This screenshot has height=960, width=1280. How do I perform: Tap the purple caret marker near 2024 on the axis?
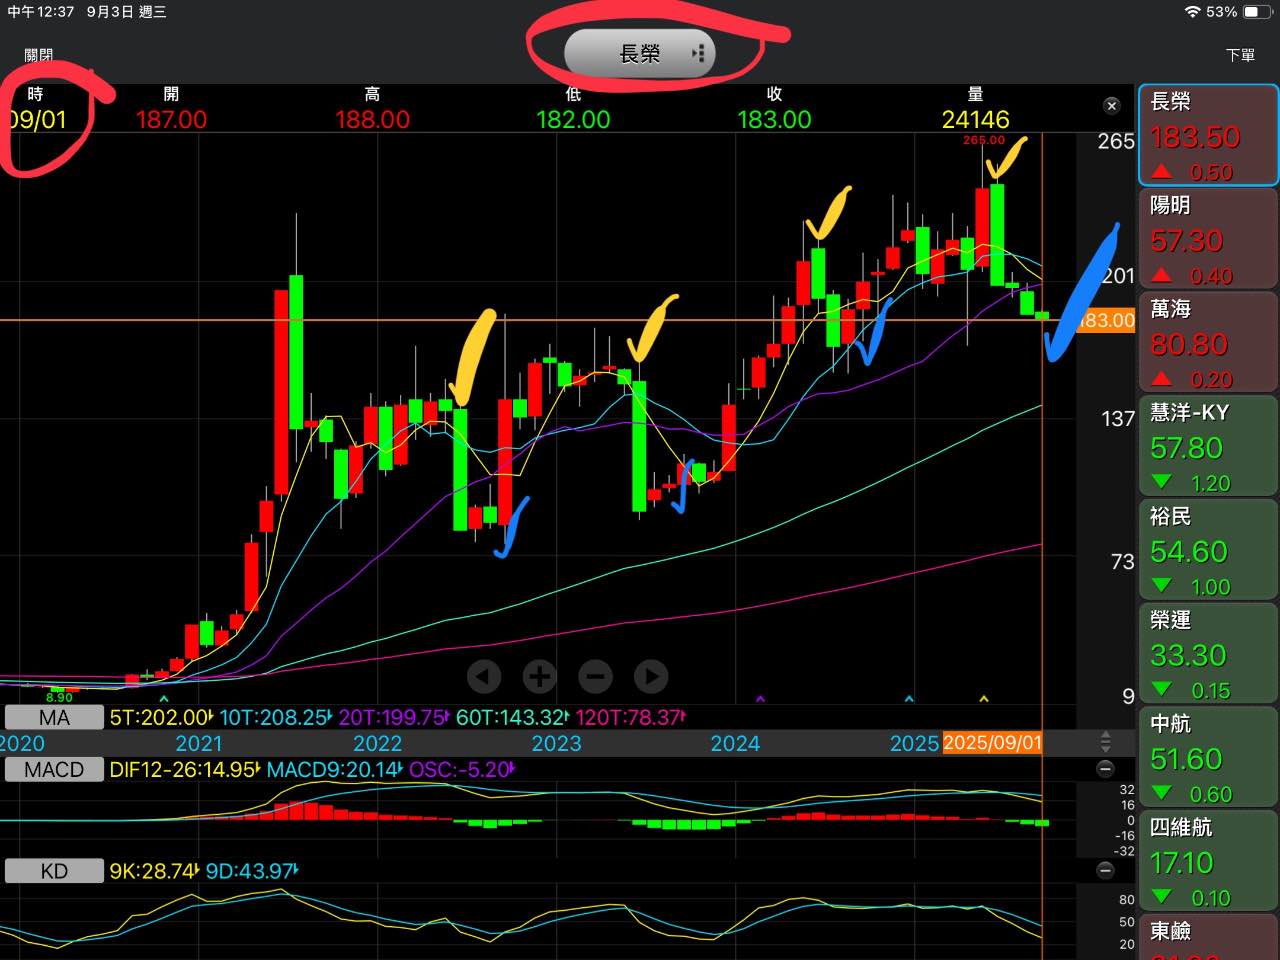[760, 698]
